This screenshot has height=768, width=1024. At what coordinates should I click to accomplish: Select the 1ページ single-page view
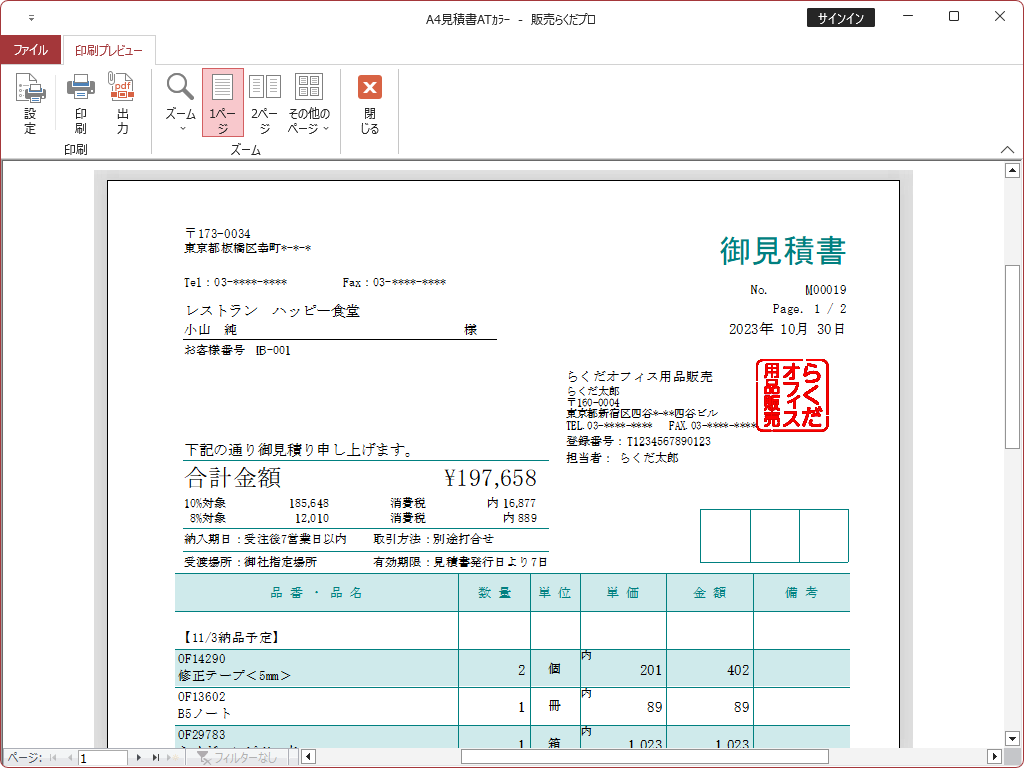223,103
